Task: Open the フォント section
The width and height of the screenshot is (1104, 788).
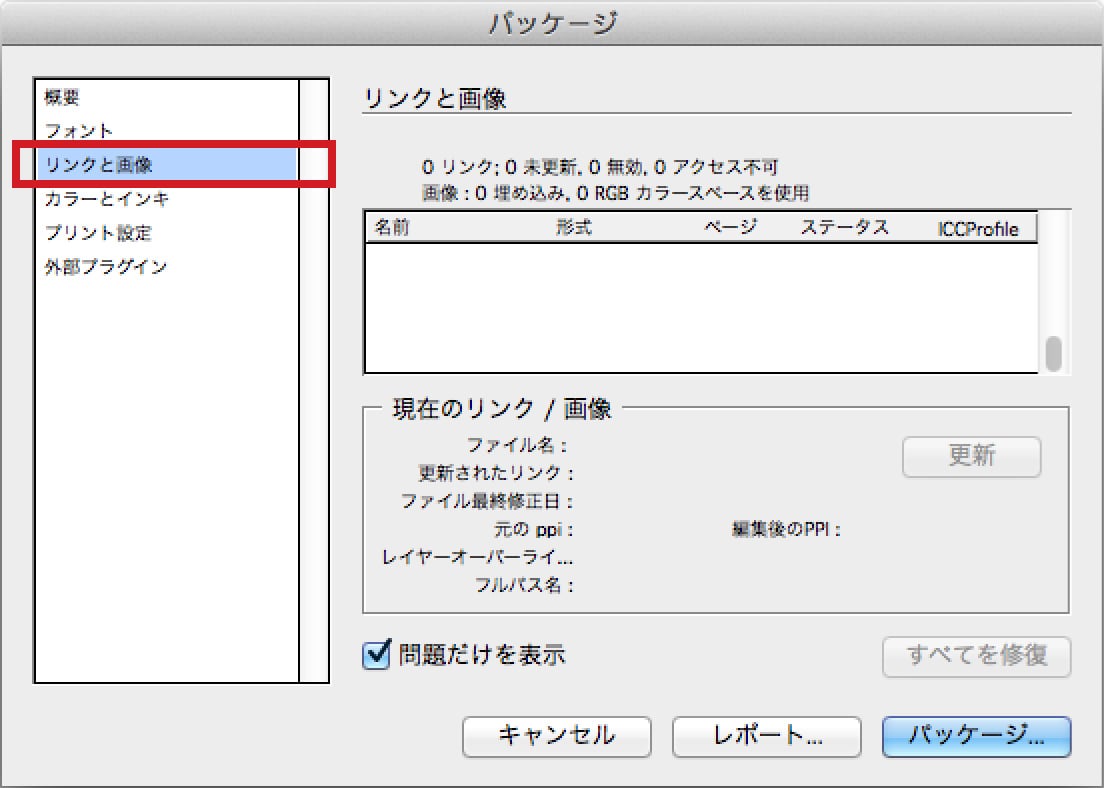Action: pyautogui.click(x=79, y=131)
